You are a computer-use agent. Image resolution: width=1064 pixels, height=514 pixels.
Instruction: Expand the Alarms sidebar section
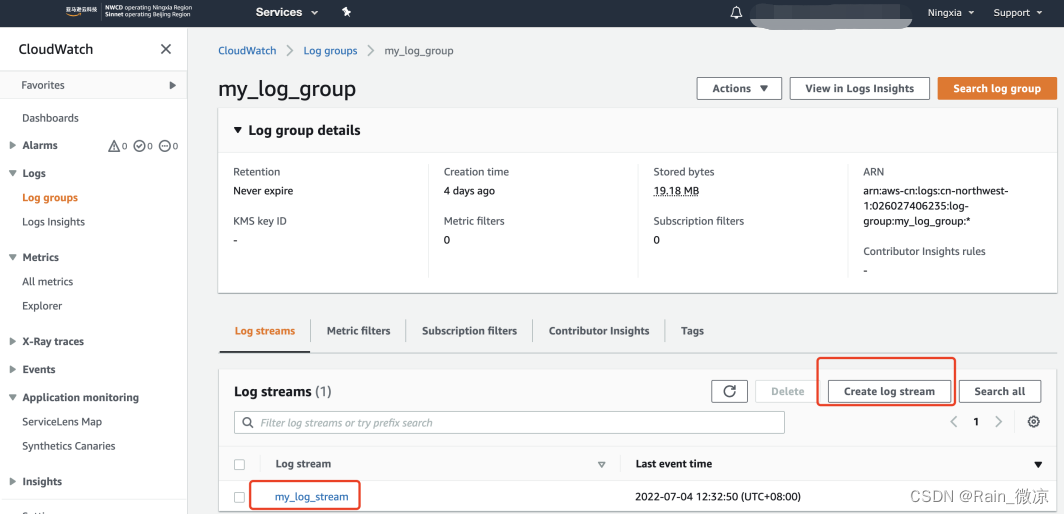tap(13, 145)
